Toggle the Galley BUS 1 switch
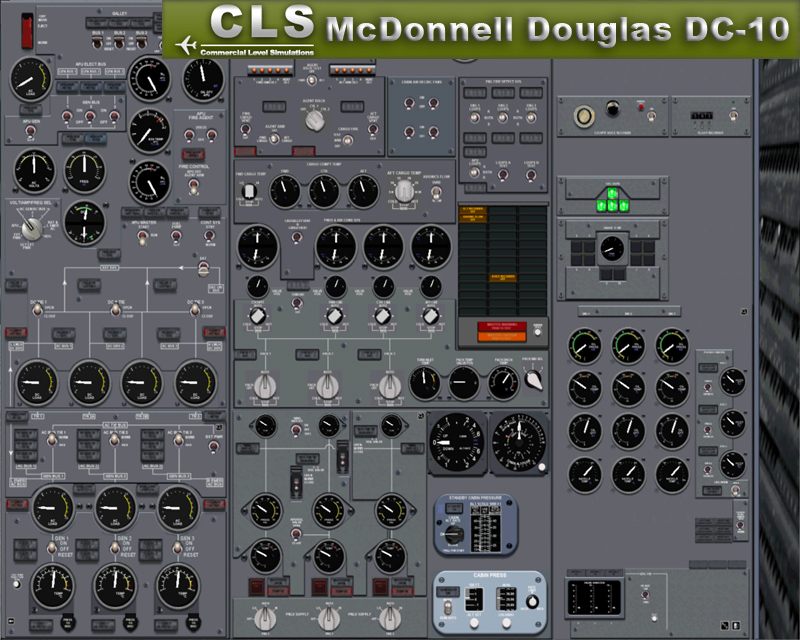The image size is (800, 640). tap(97, 43)
